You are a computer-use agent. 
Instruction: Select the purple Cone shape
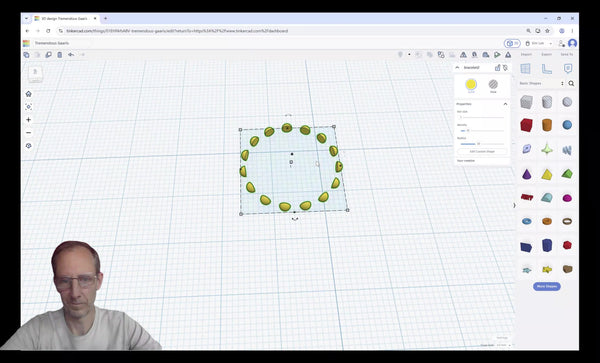(x=527, y=174)
